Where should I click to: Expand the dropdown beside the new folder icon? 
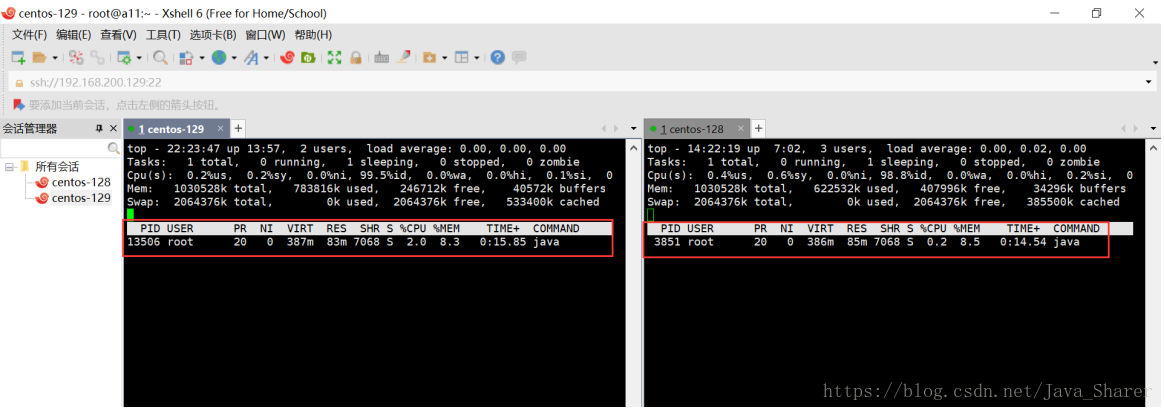click(x=445, y=58)
